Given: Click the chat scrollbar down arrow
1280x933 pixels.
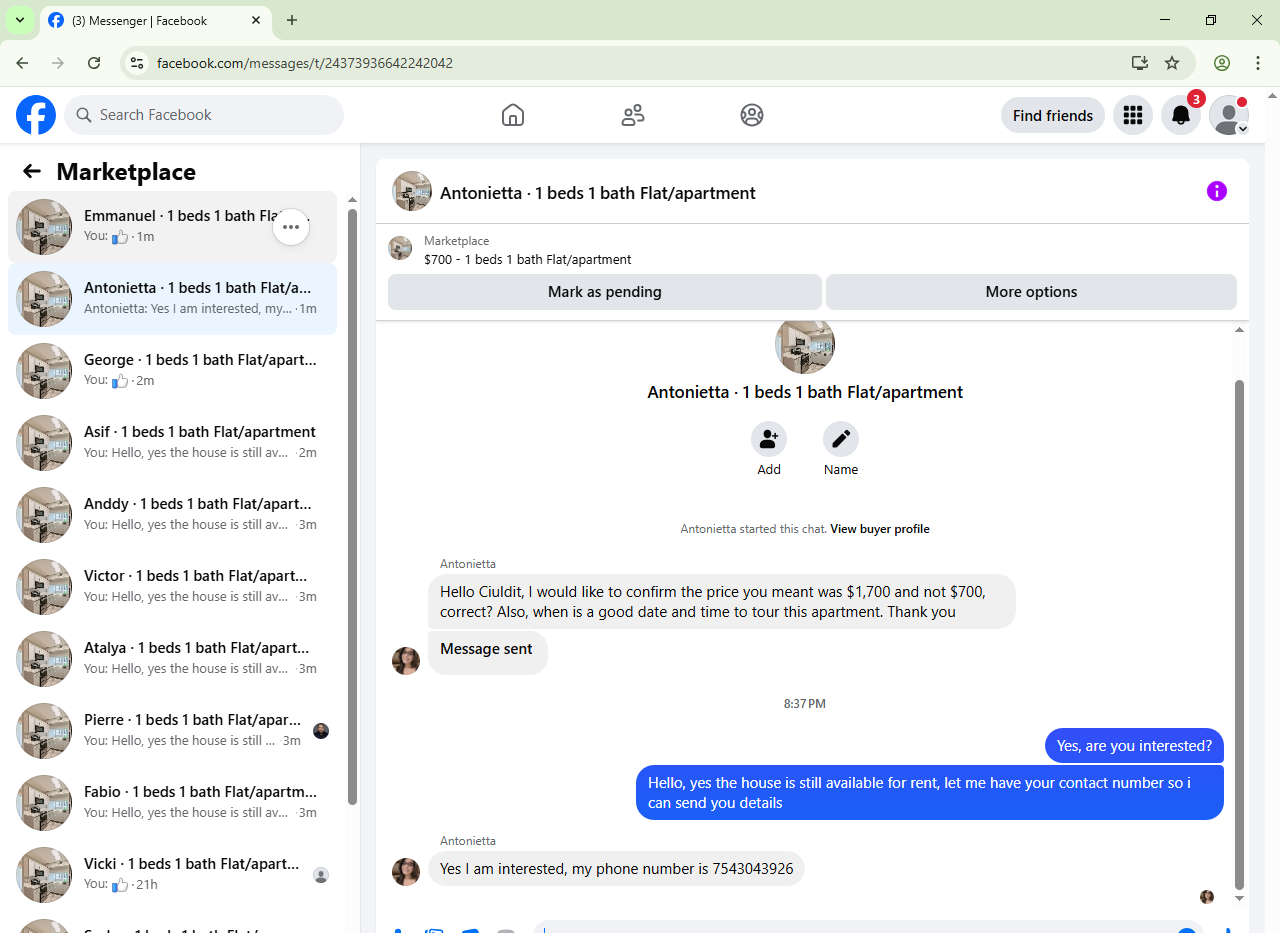Looking at the screenshot, I should 1240,898.
